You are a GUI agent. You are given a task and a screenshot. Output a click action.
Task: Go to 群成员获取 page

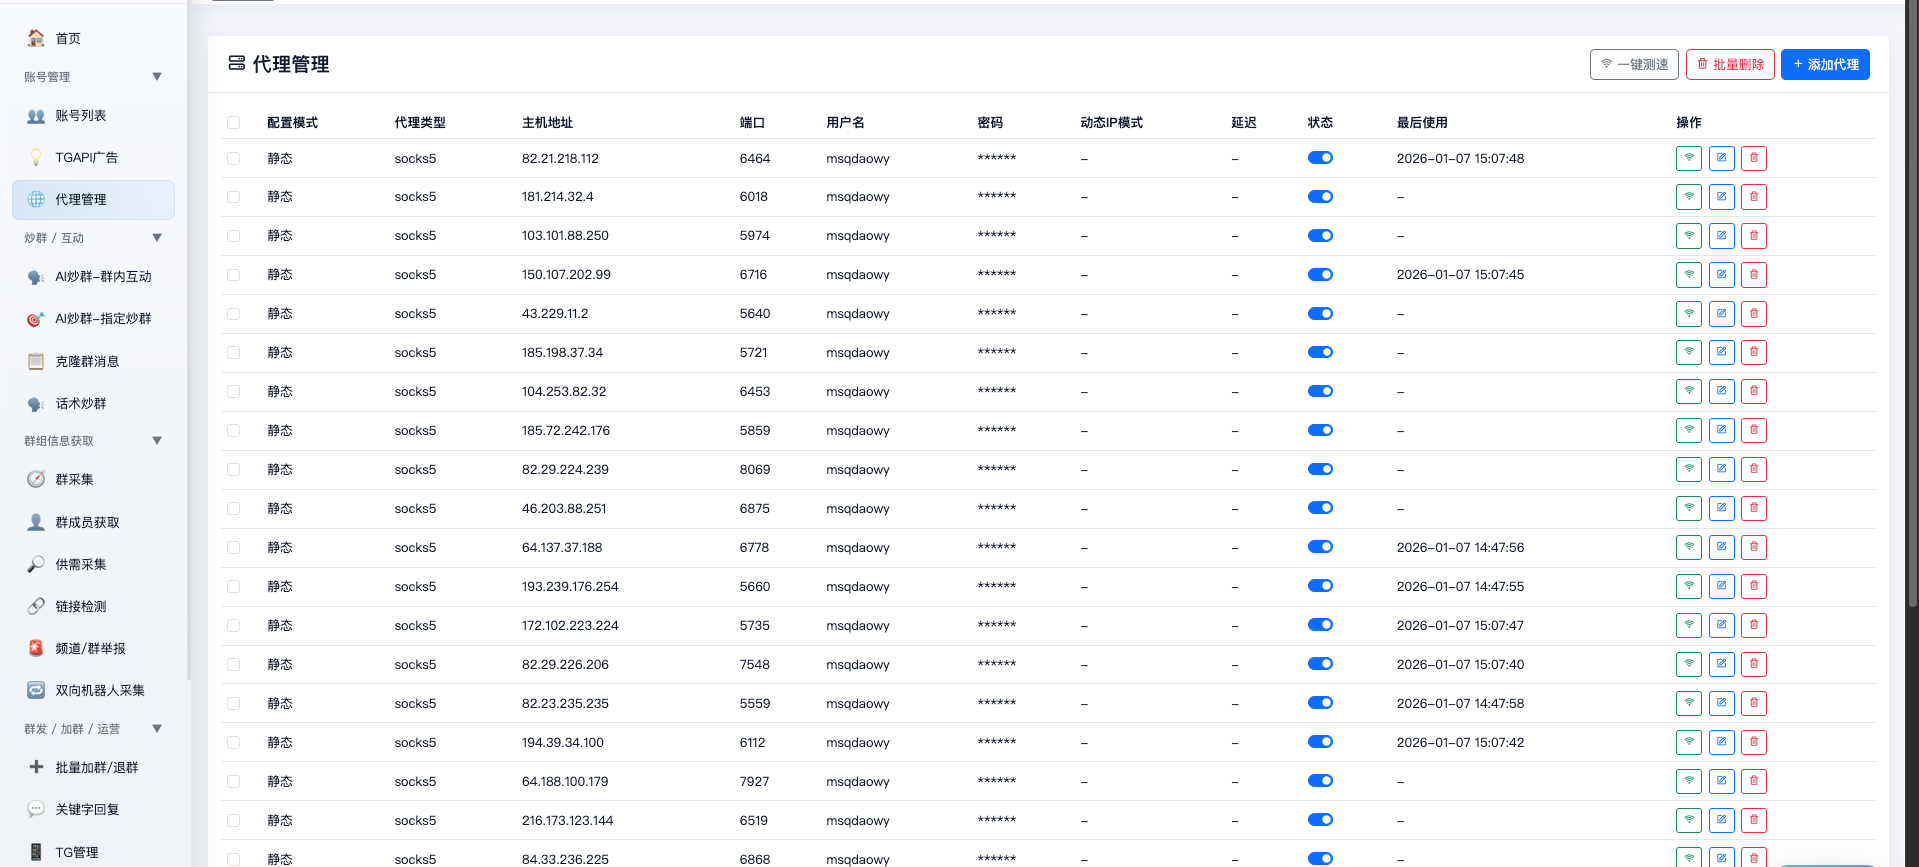point(87,523)
